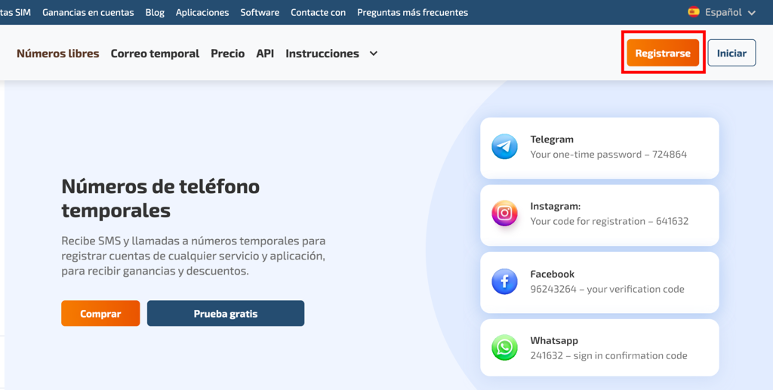View the Precio page
774x390 pixels.
[x=228, y=53]
